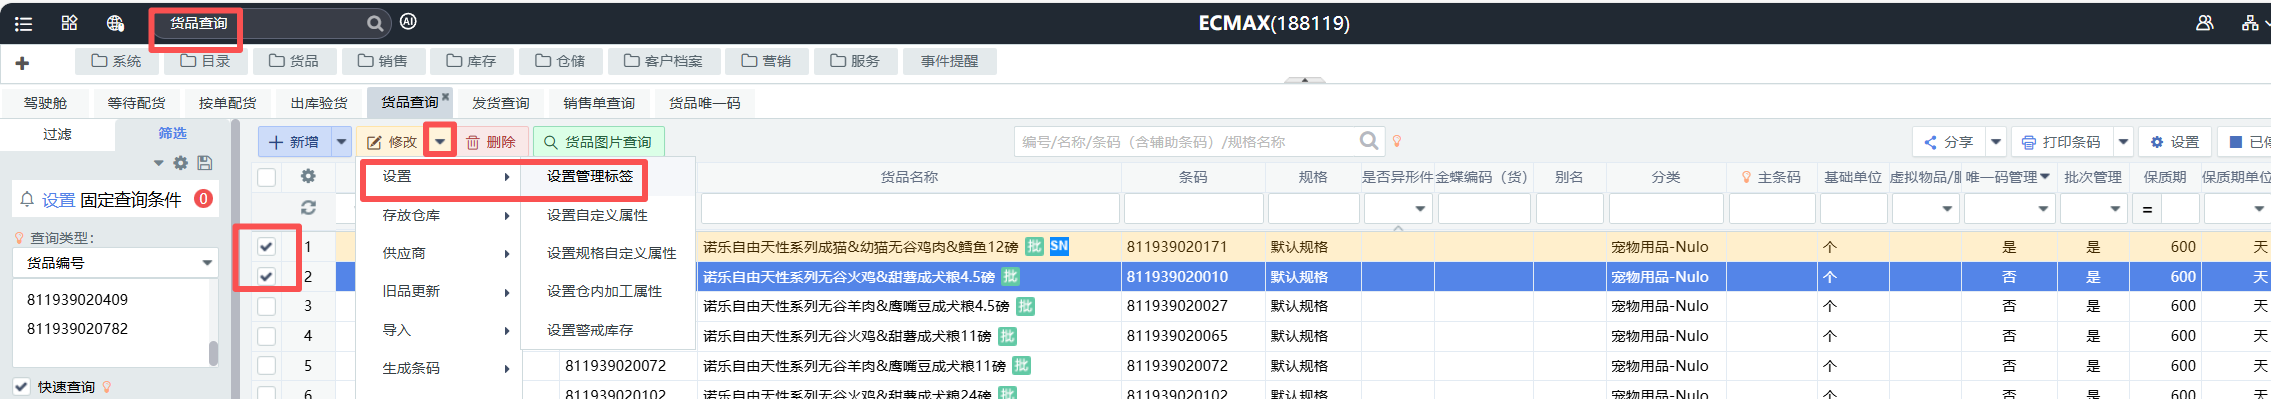
Task: Click the bell icon by 设置 固定查询条件
Action: [27, 199]
